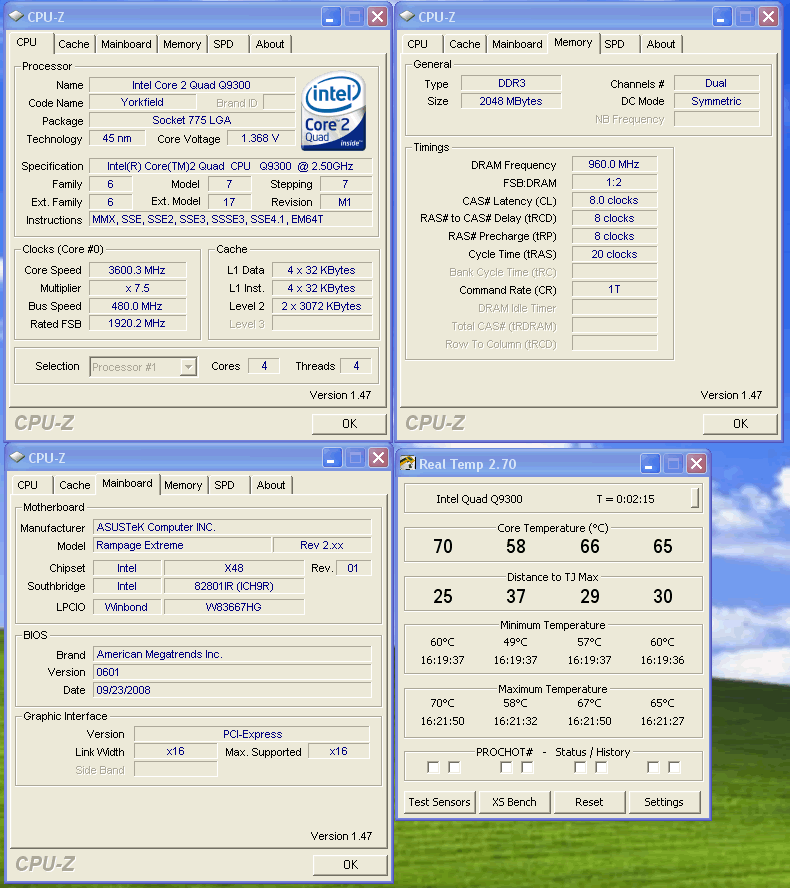Click OK in the CPU-Z window showing Core Speed
The width and height of the screenshot is (790, 888).
tap(349, 424)
